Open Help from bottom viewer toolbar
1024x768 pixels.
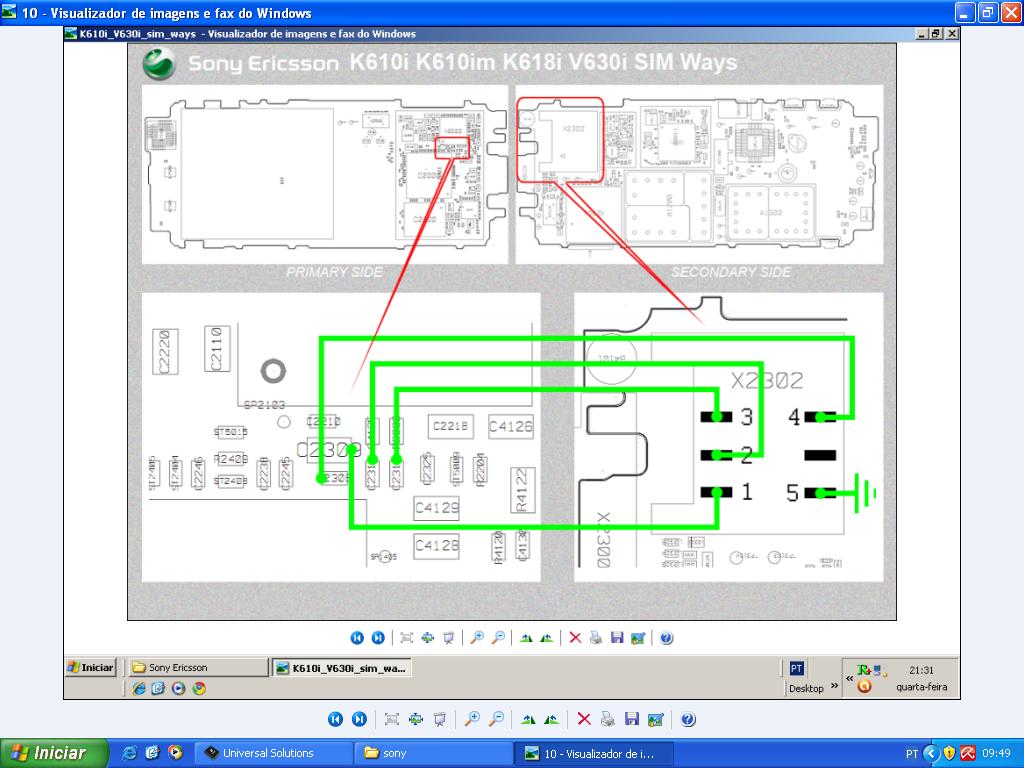click(688, 719)
